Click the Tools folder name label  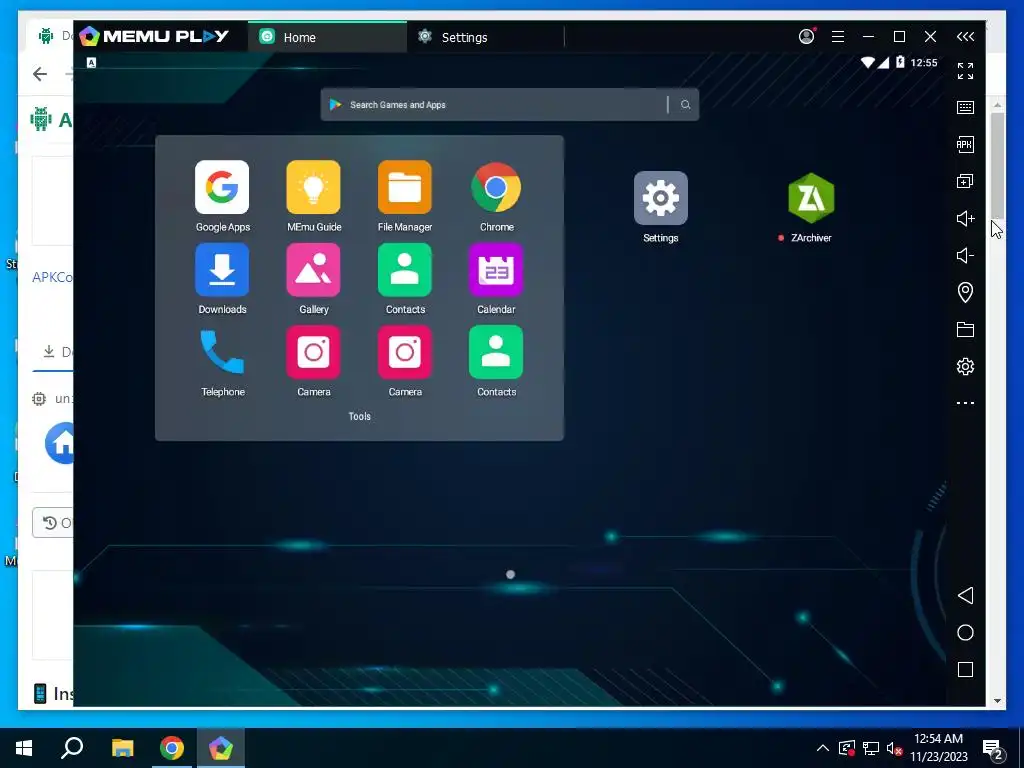(359, 416)
